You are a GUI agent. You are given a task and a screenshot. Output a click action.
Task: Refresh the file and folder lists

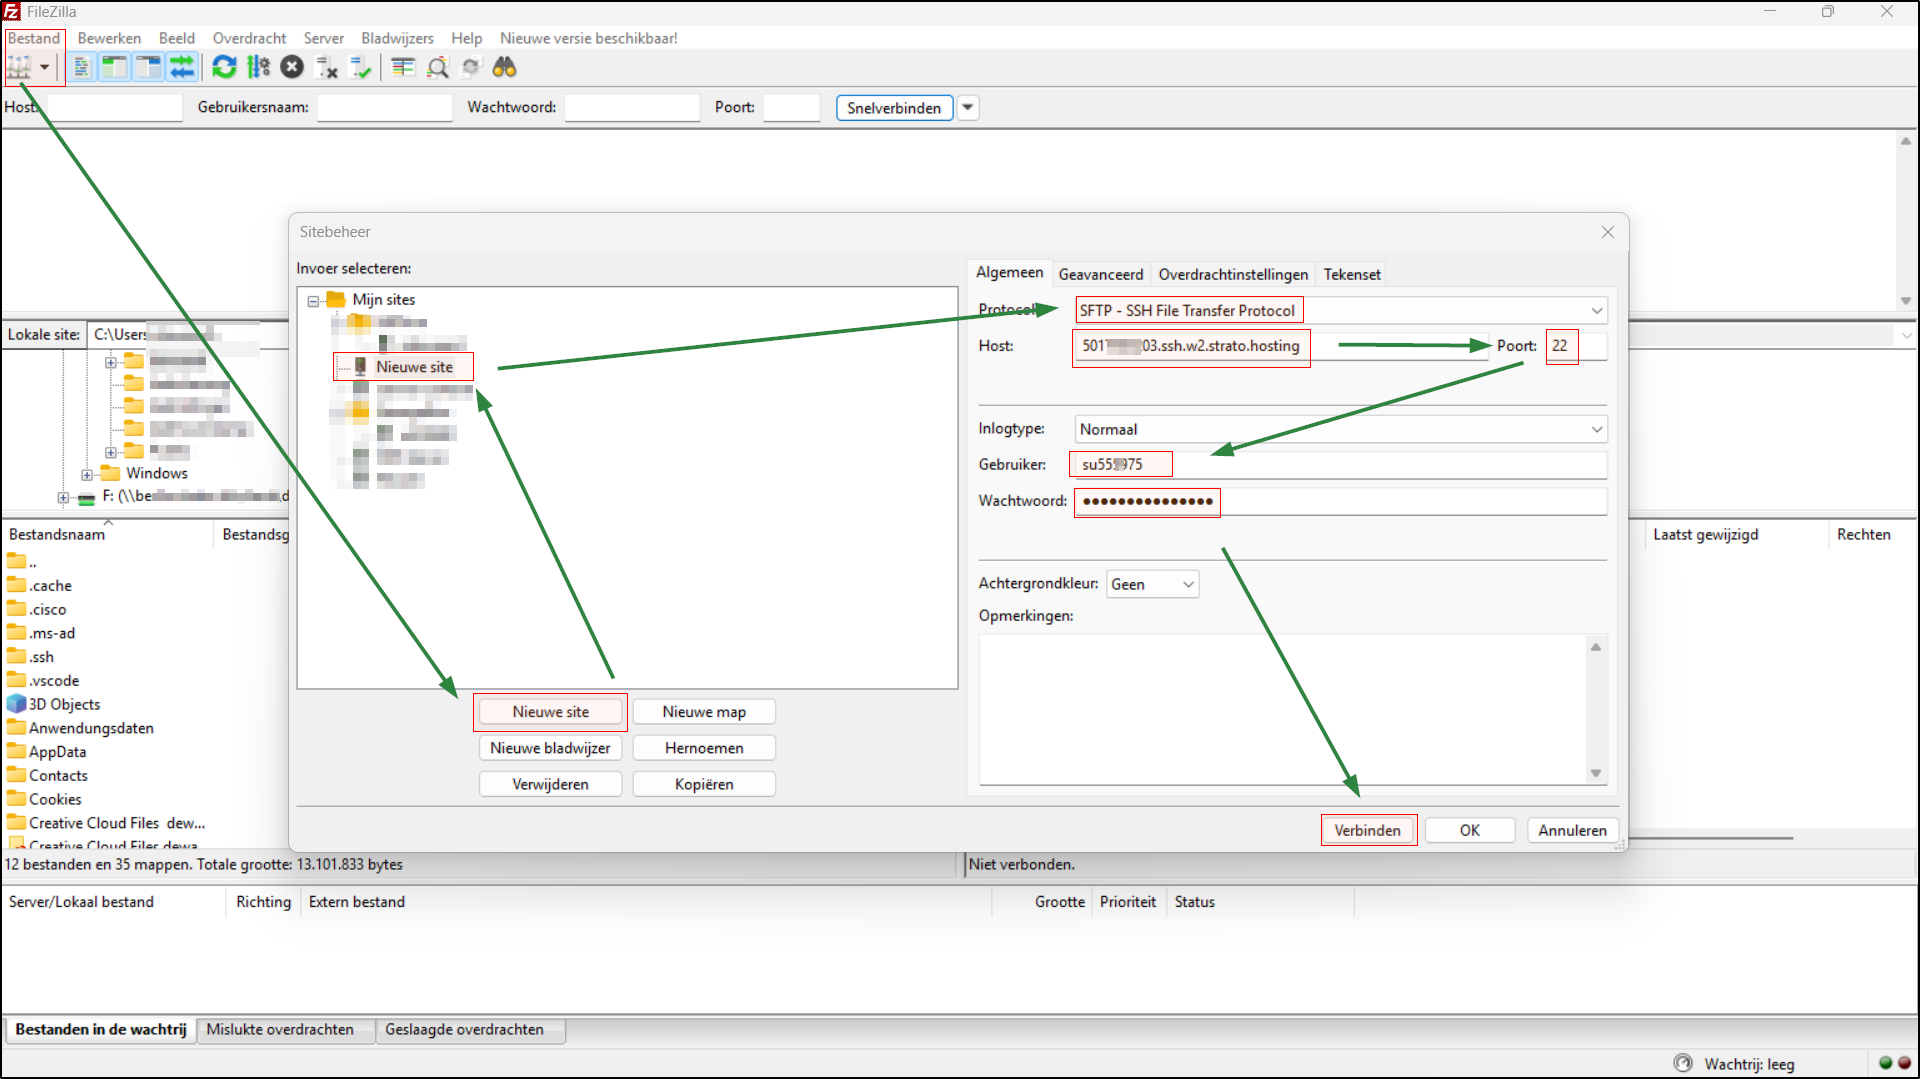223,67
